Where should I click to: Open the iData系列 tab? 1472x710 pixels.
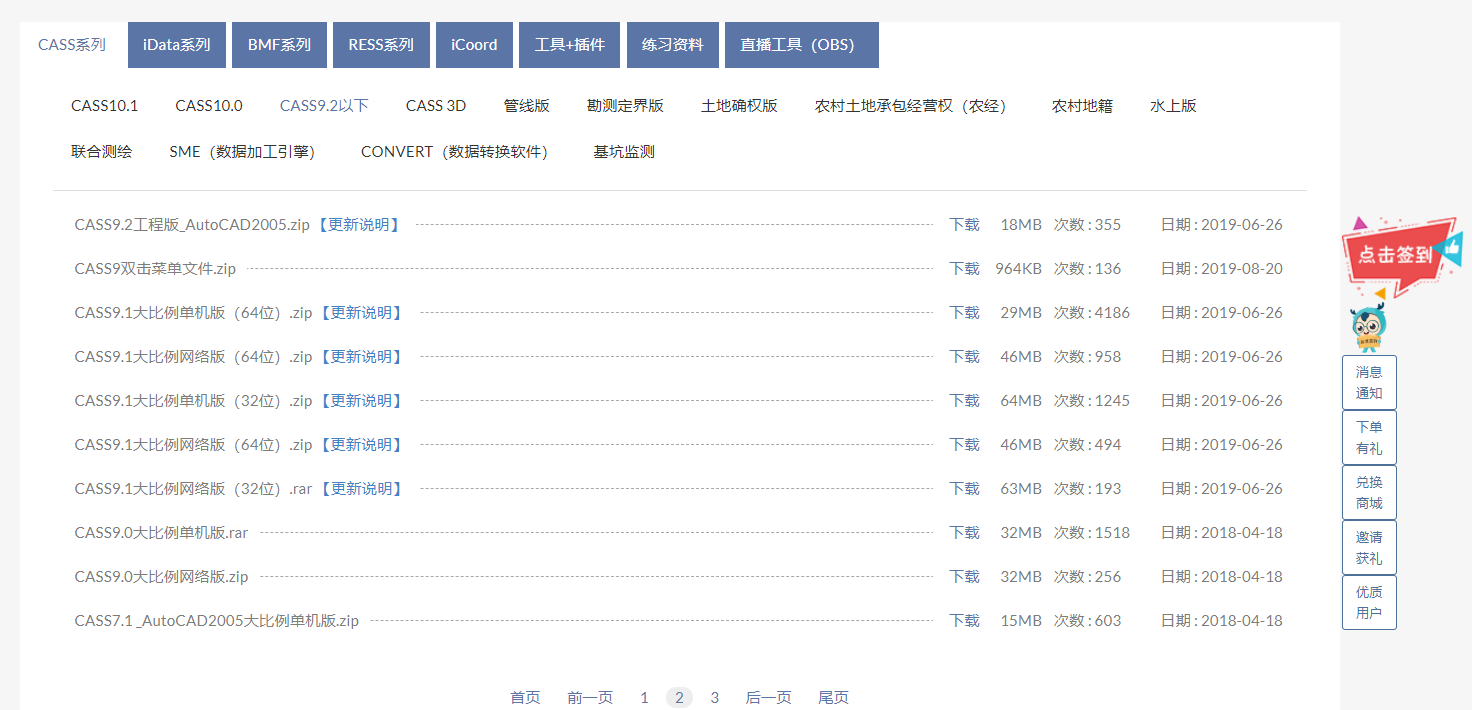177,45
